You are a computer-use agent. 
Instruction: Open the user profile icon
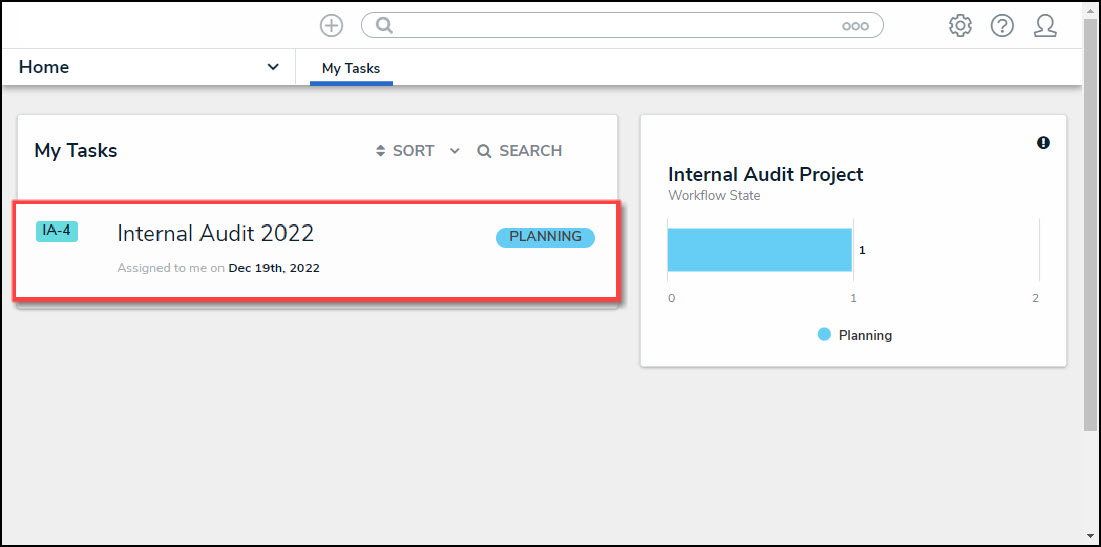tap(1045, 26)
